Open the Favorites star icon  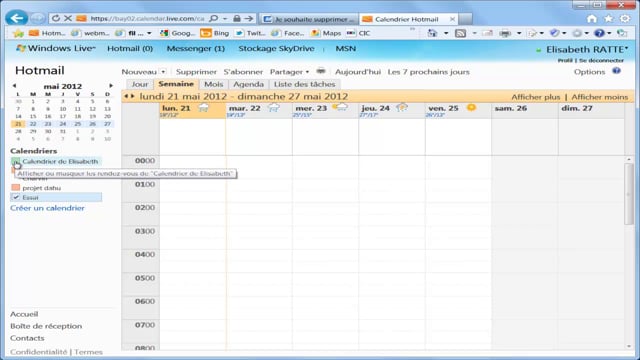[x=608, y=18]
